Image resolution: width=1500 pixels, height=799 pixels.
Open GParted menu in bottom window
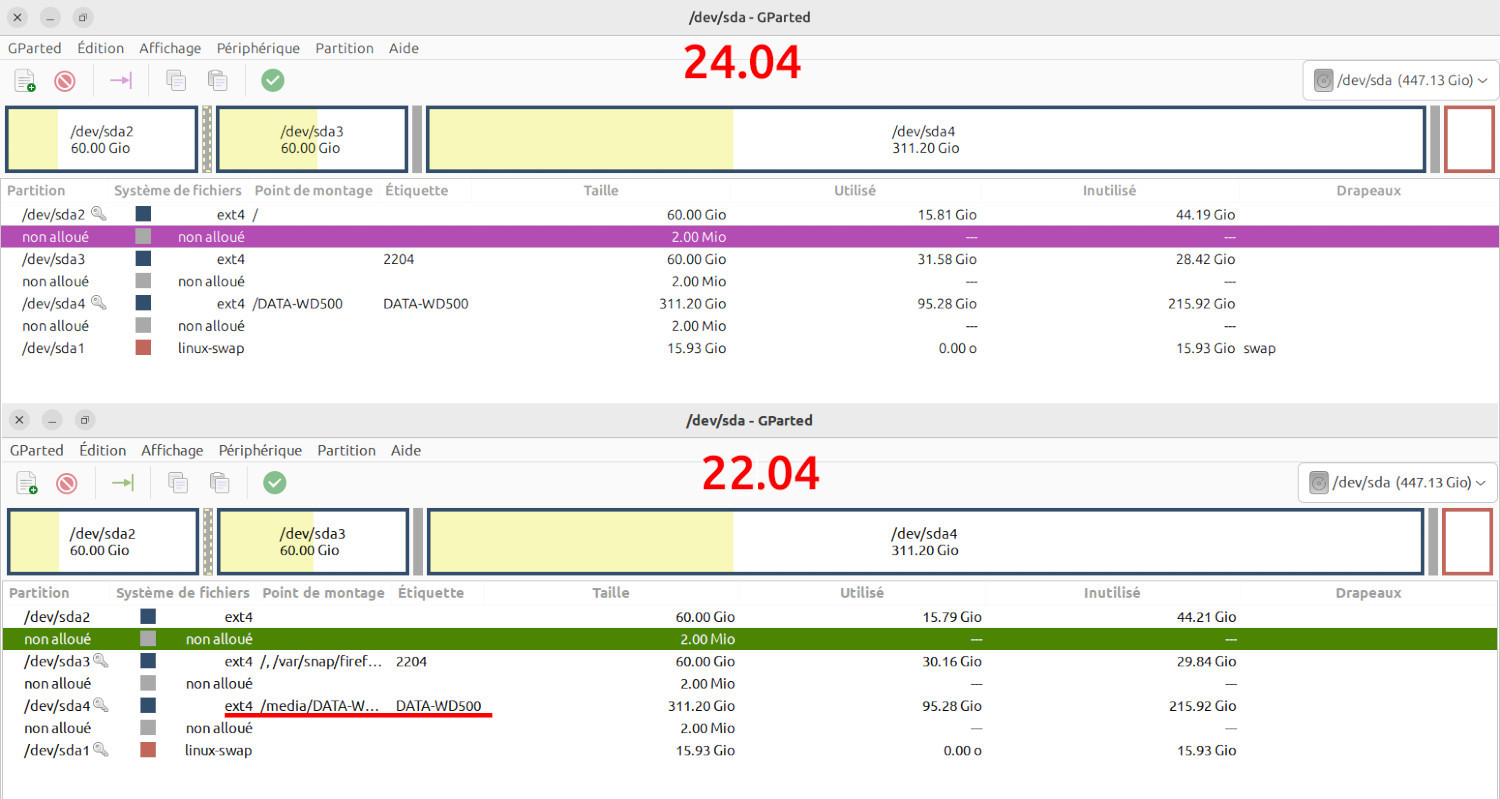pyautogui.click(x=36, y=450)
